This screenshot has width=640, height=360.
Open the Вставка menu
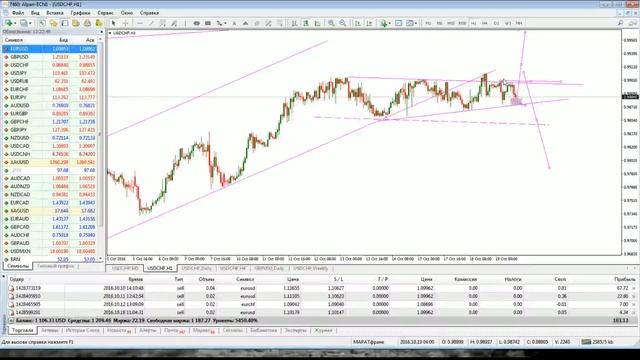point(55,13)
